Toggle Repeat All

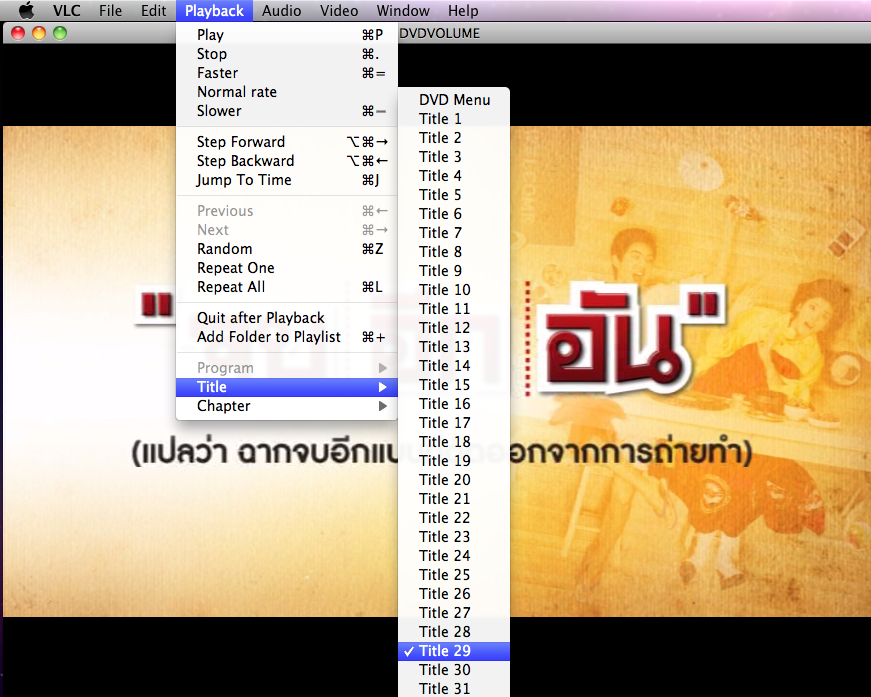(x=287, y=287)
